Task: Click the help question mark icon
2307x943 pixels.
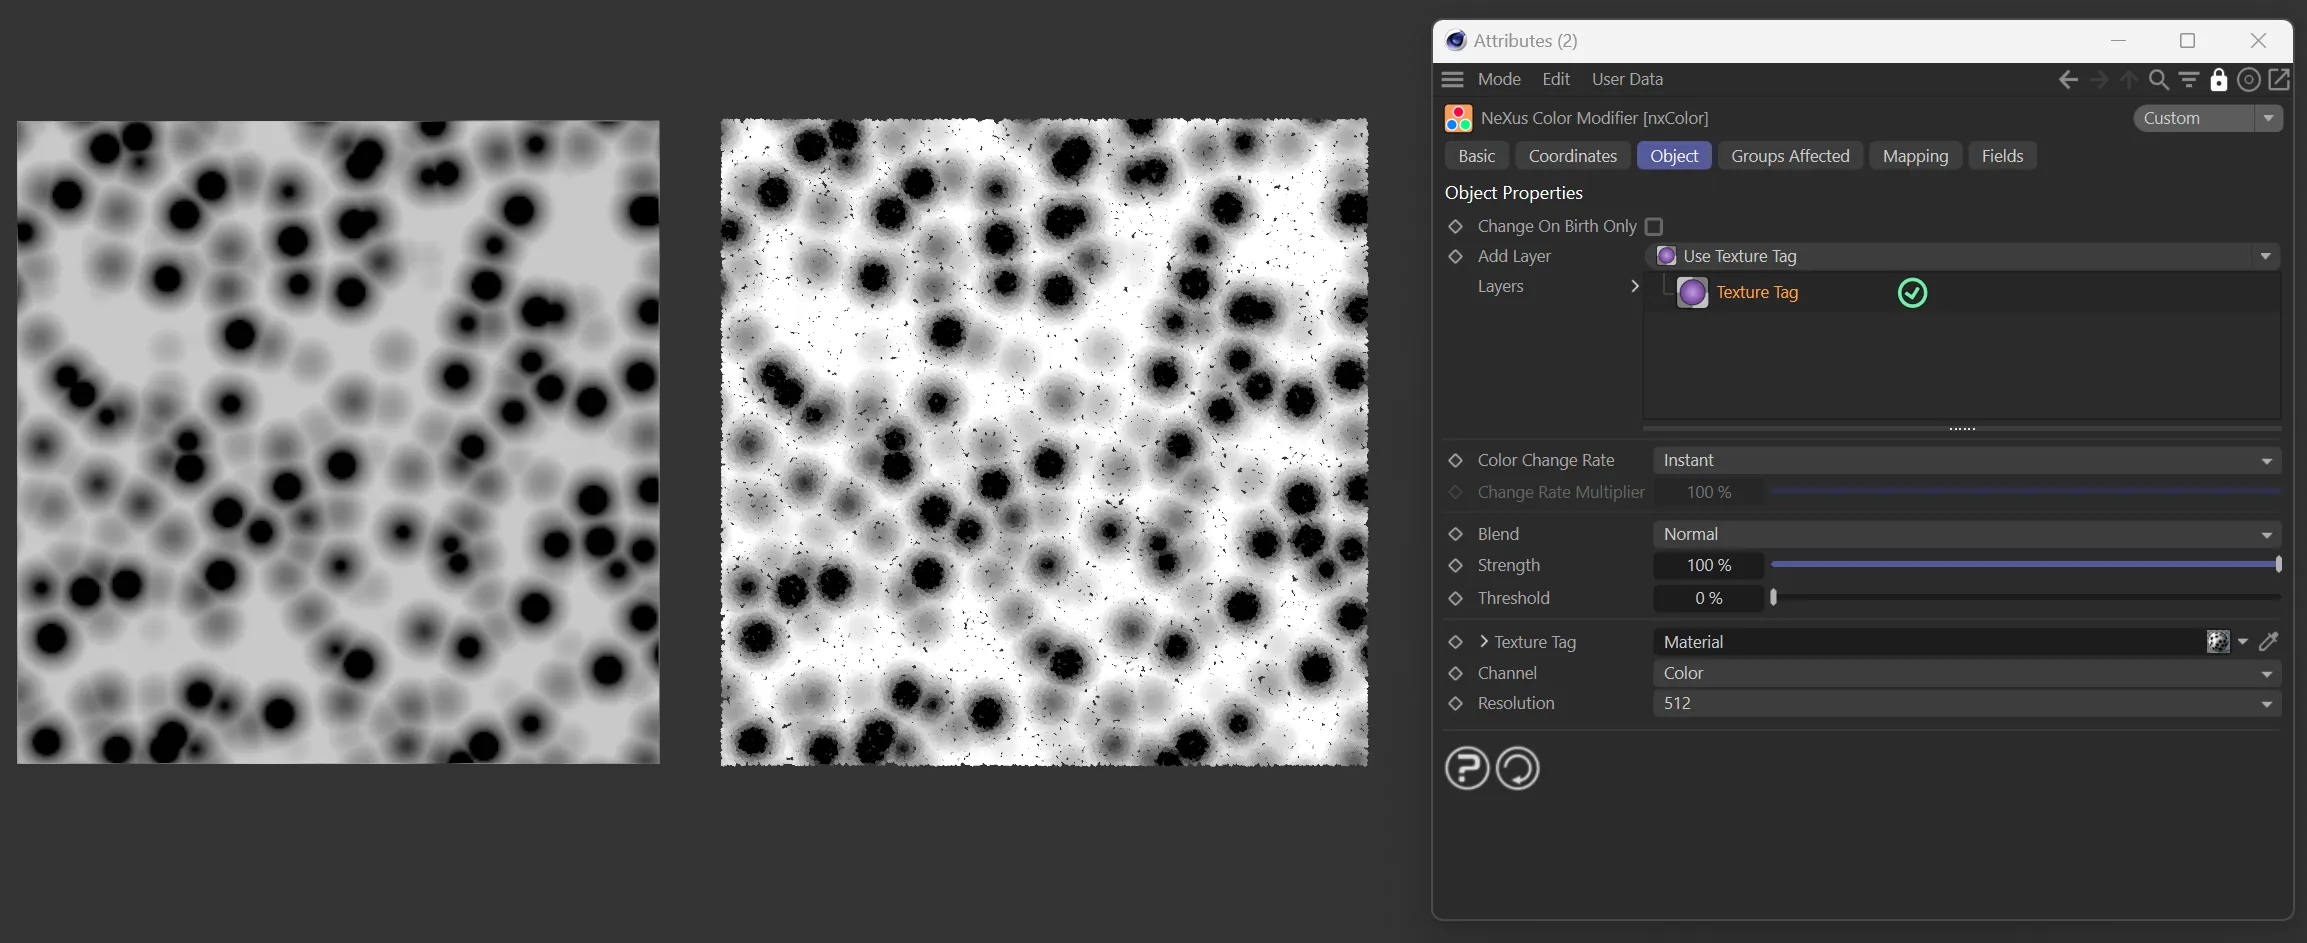Action: coord(1467,769)
